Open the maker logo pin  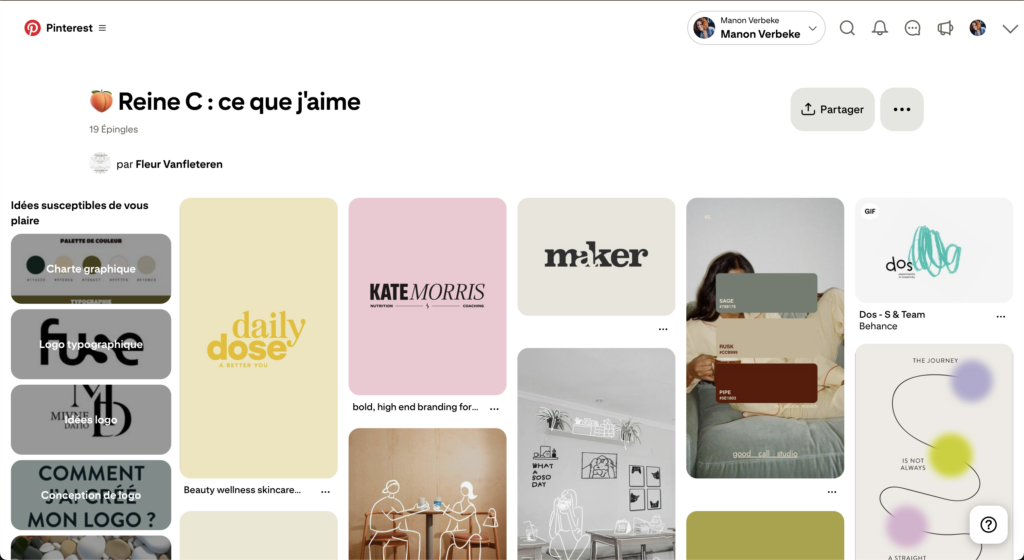tap(596, 257)
